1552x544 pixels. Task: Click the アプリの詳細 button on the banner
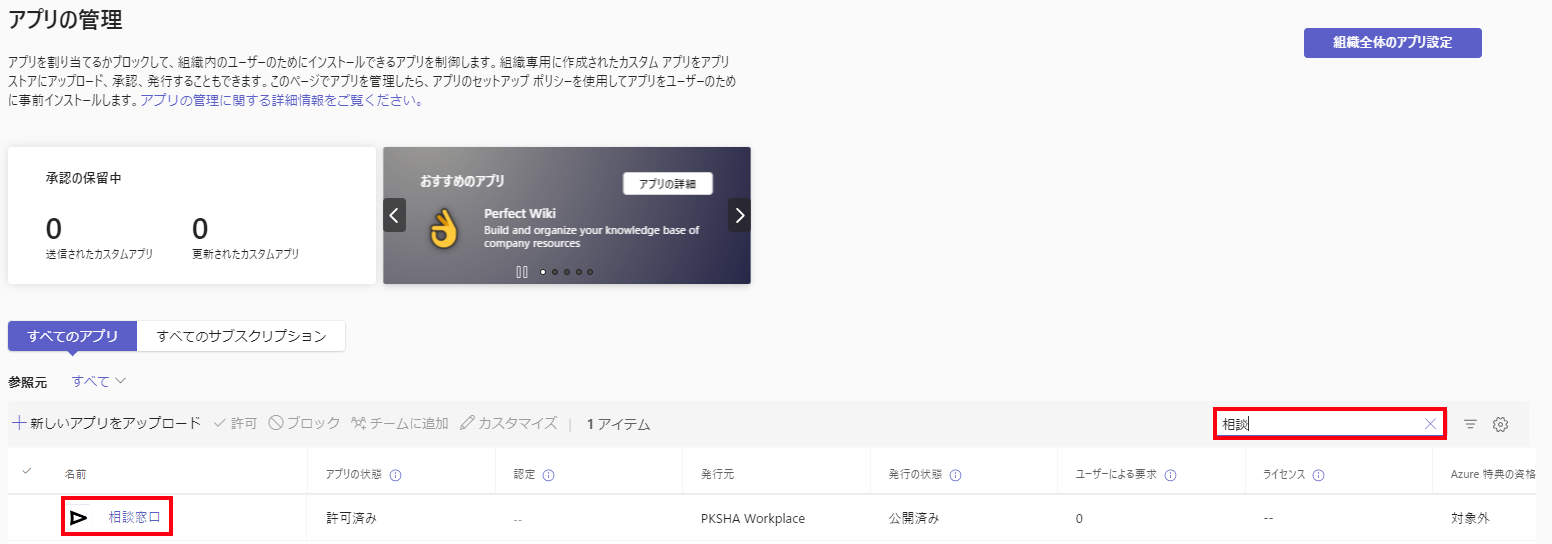coord(667,184)
